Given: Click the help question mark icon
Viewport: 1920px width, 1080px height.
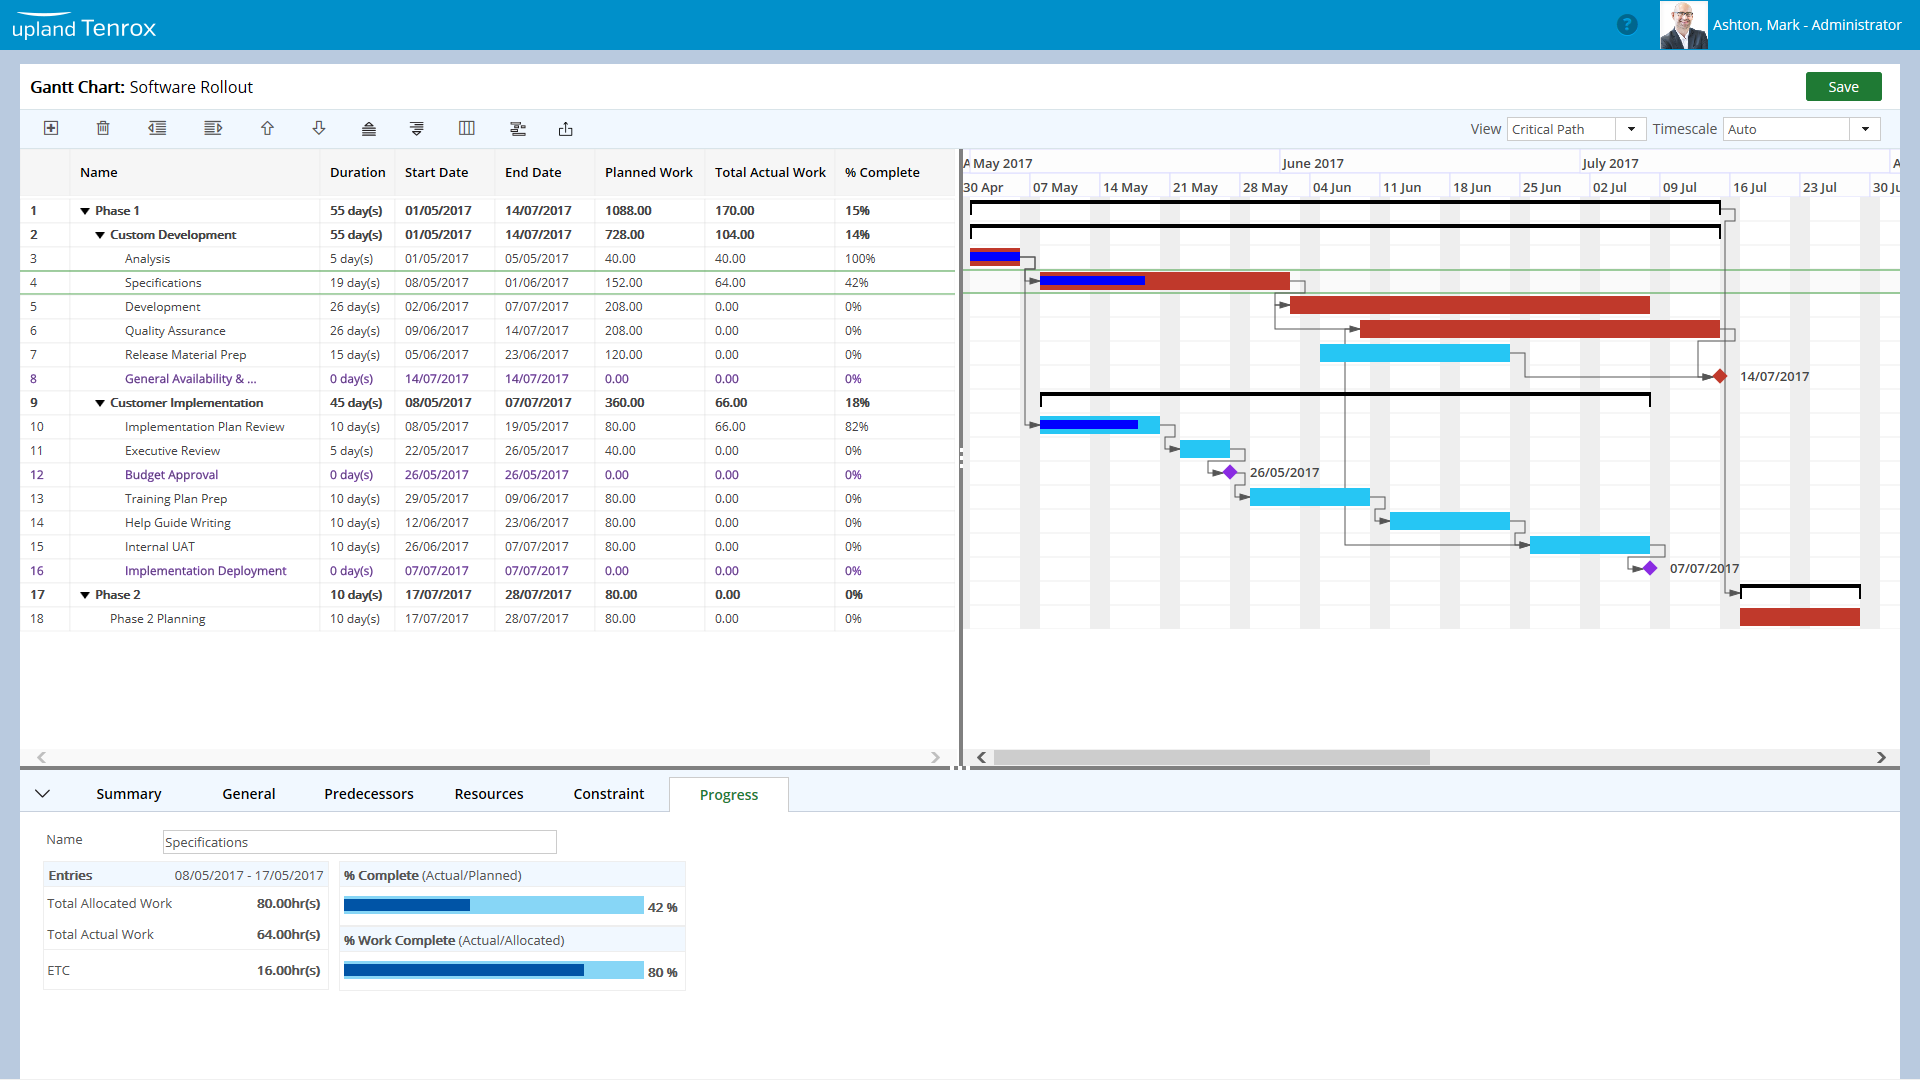Looking at the screenshot, I should click(x=1627, y=25).
